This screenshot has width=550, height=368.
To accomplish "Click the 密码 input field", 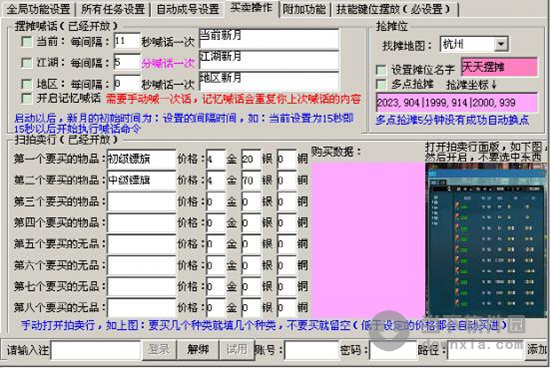I will tap(393, 350).
